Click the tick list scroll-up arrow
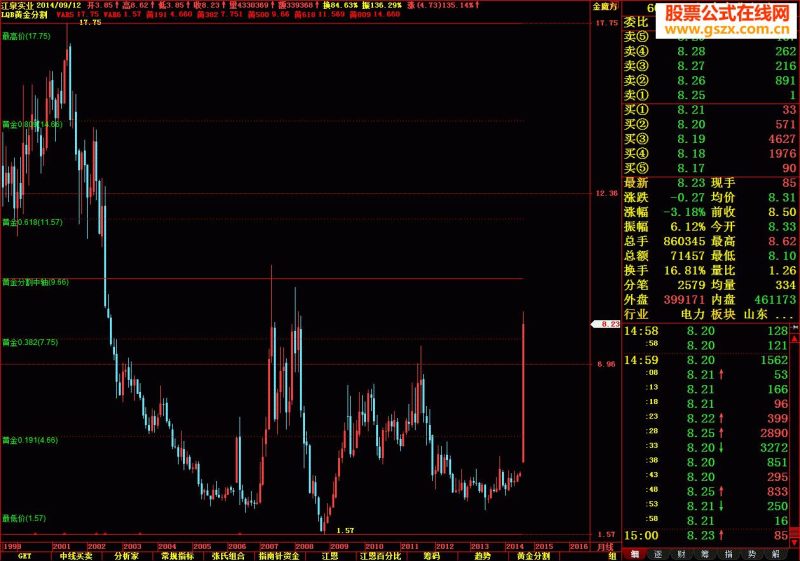The width and height of the screenshot is (800, 561). [x=794, y=339]
